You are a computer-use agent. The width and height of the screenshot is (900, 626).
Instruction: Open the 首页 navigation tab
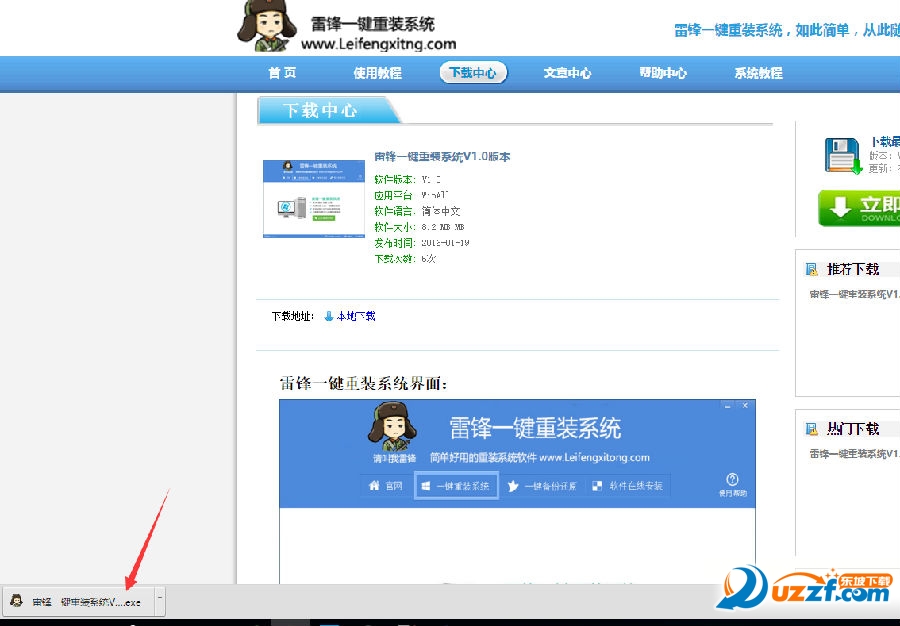tap(282, 73)
